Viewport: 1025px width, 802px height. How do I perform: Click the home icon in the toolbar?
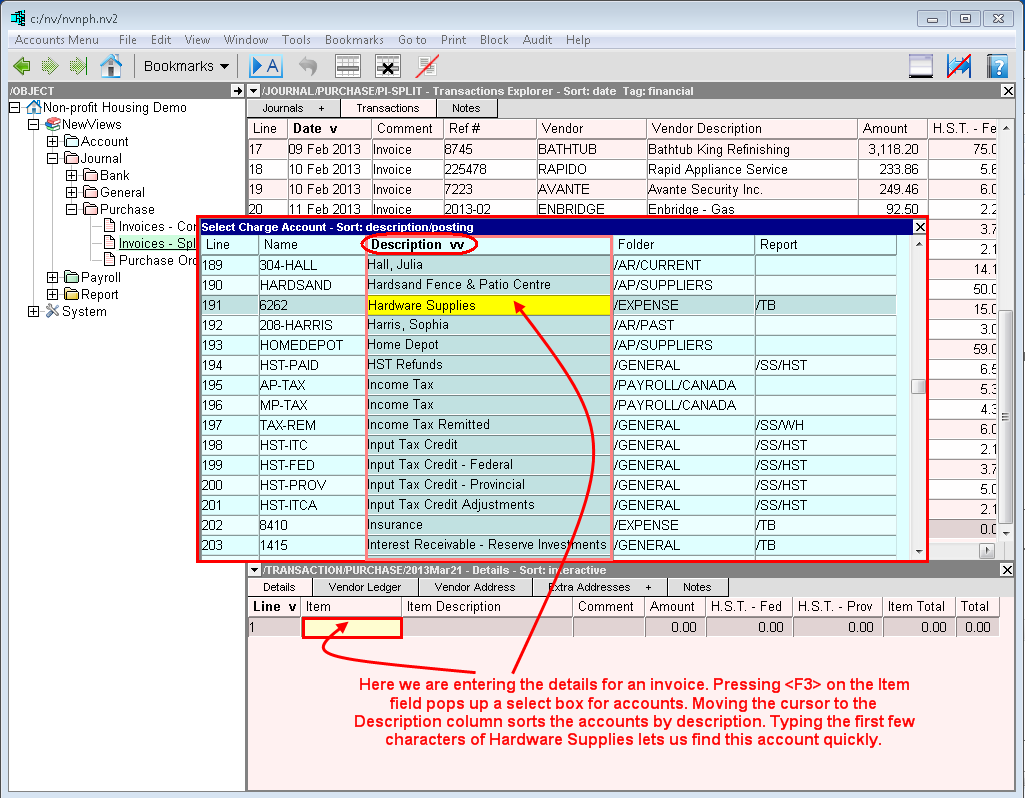point(111,67)
